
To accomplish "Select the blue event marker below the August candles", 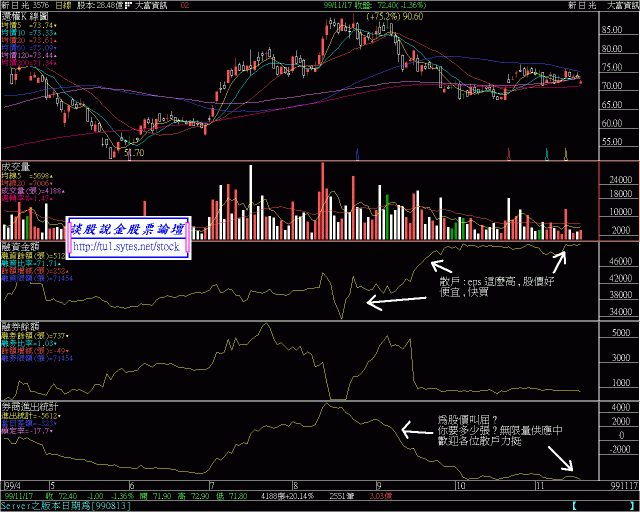I will click(357, 154).
